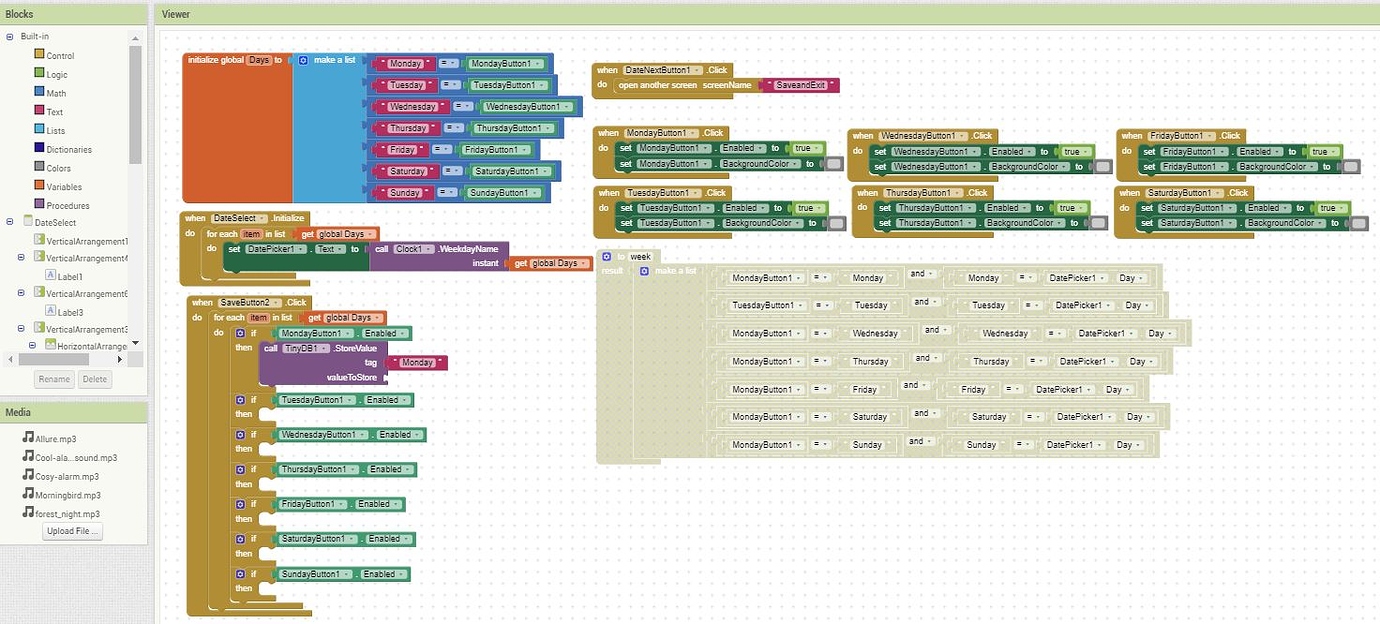Image resolution: width=1380 pixels, height=624 pixels.
Task: Open the Math blocks drawer
Action: point(53,92)
